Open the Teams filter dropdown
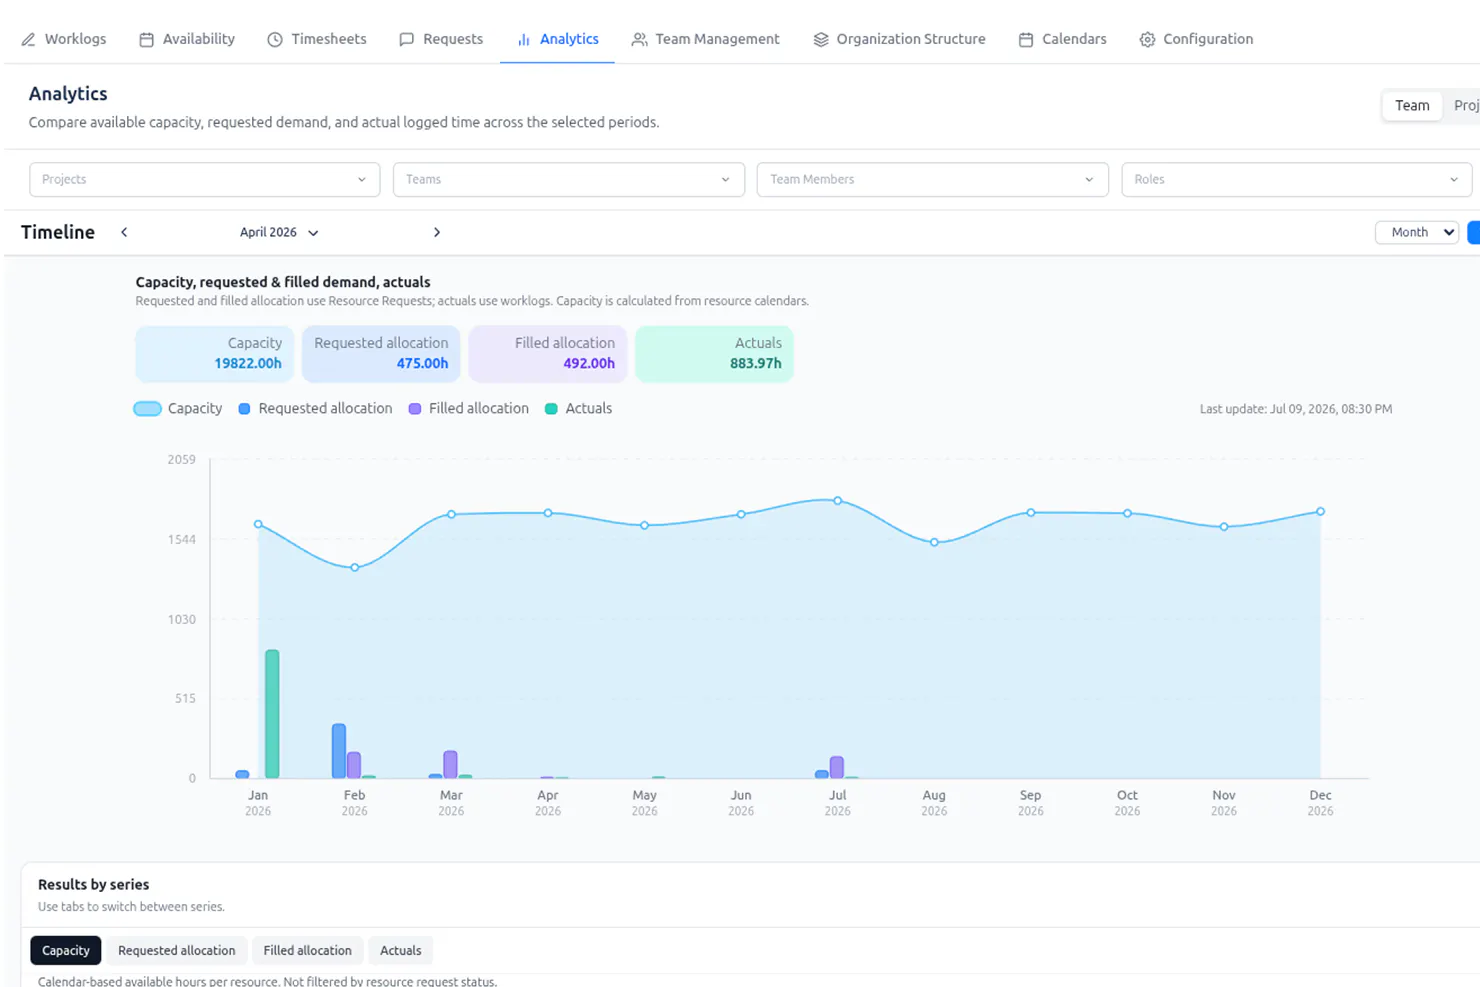This screenshot has width=1480, height=987. tap(568, 180)
